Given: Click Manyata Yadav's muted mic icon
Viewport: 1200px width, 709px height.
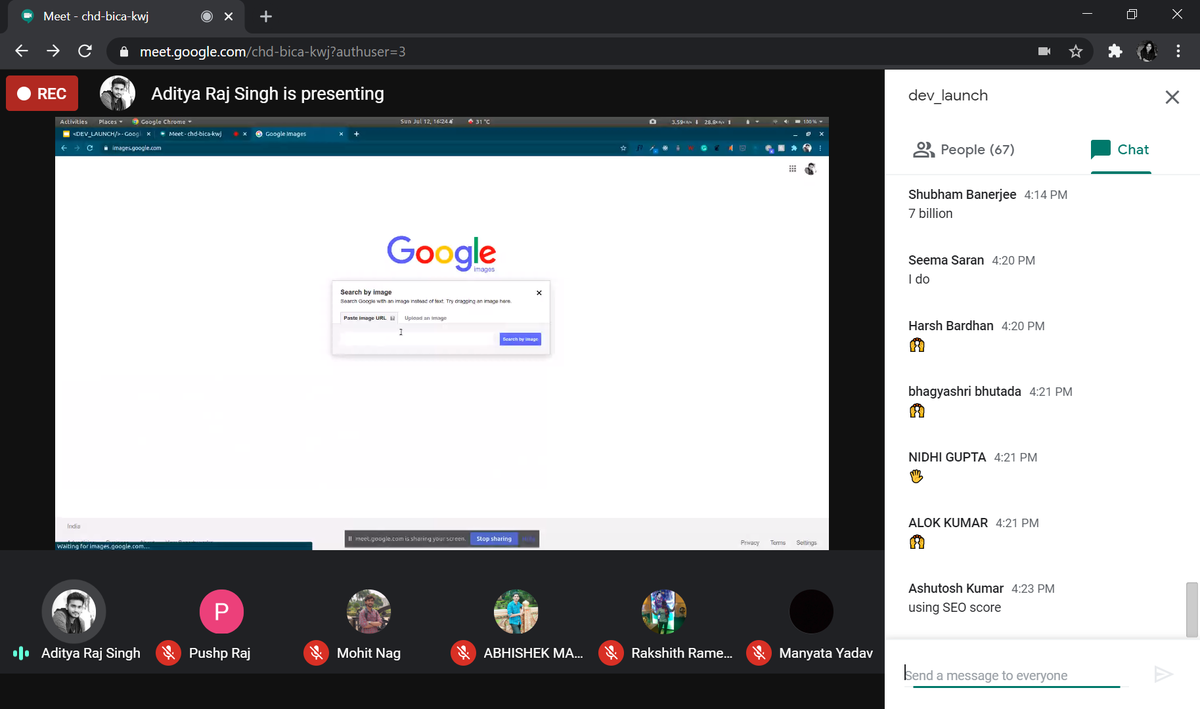Looking at the screenshot, I should pyautogui.click(x=759, y=653).
